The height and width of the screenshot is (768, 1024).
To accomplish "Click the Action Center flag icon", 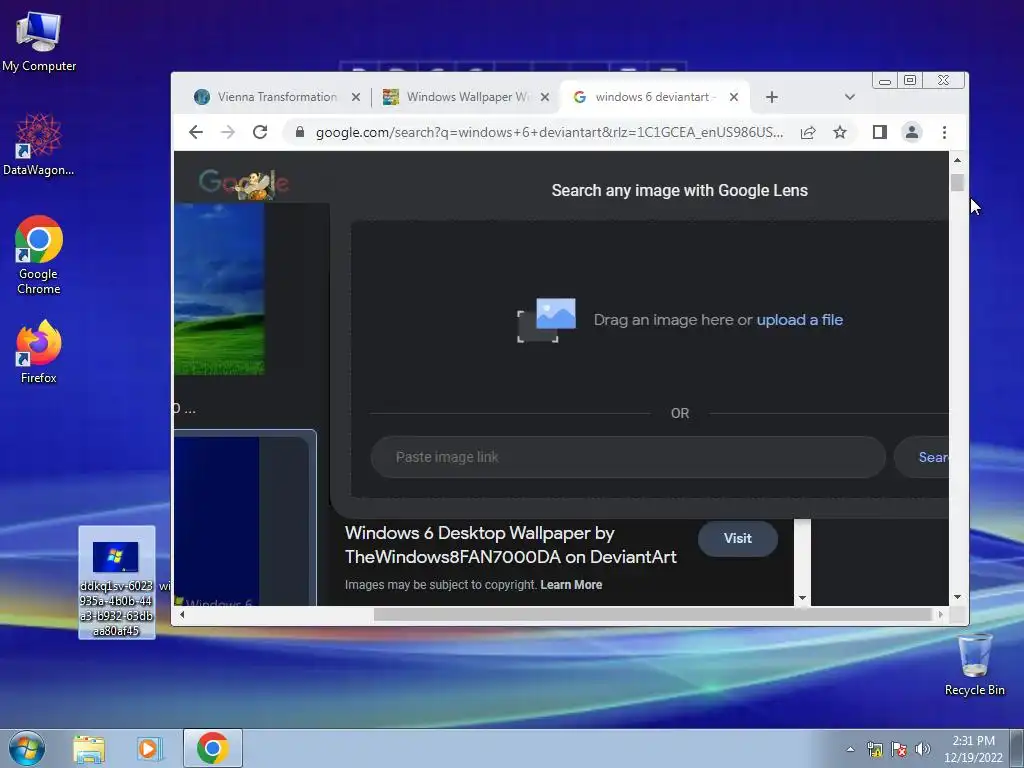I will click(899, 749).
